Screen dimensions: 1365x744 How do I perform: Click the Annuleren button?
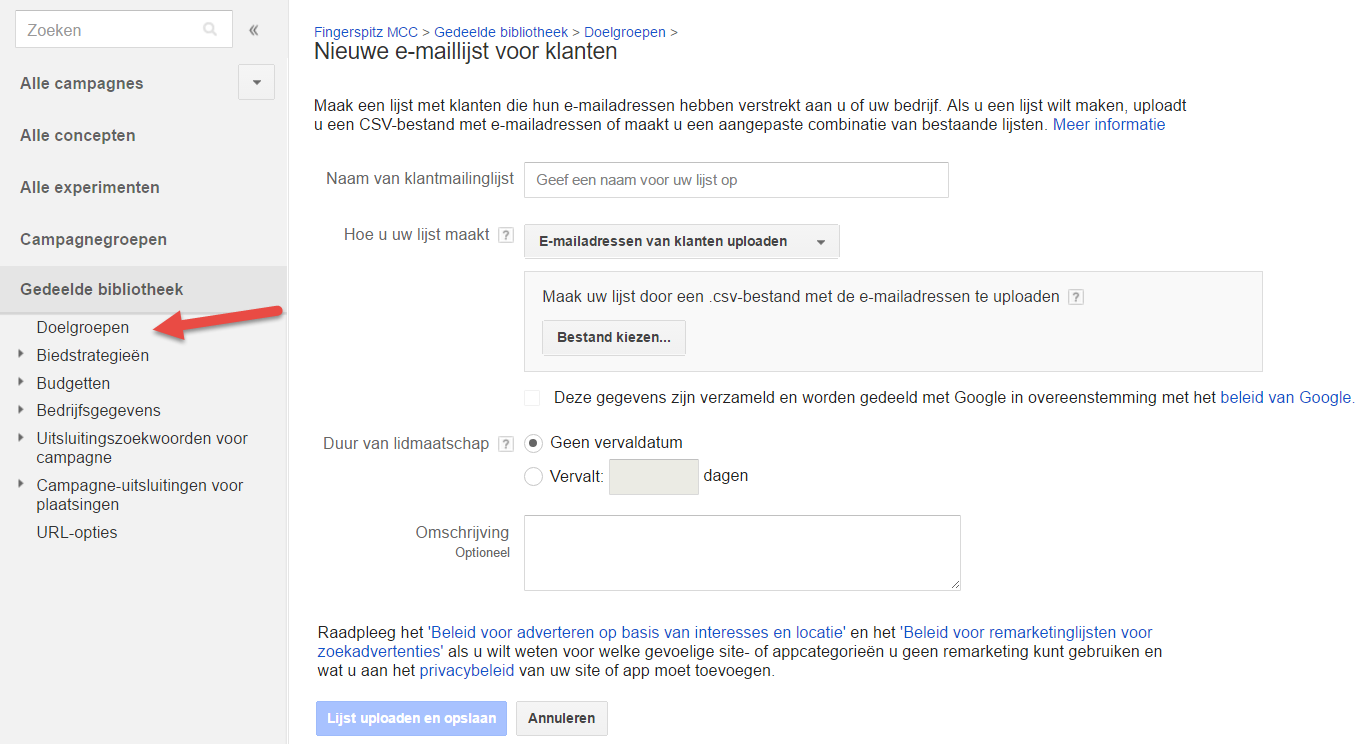click(561, 718)
